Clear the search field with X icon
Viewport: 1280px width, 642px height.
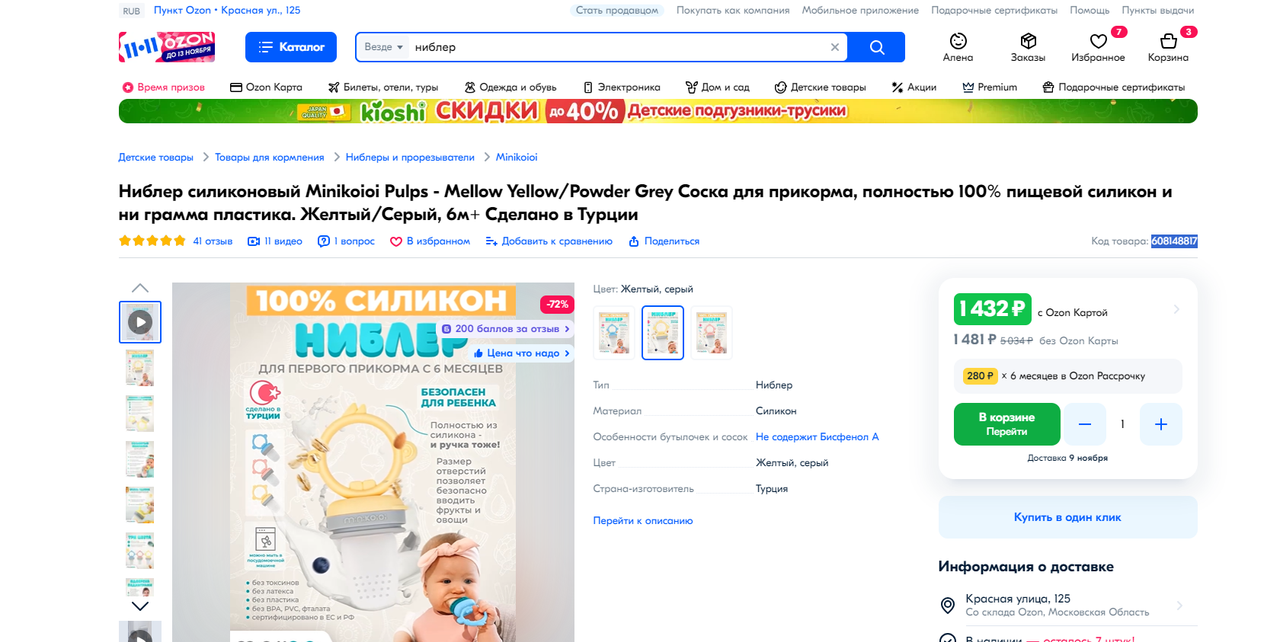pos(835,47)
